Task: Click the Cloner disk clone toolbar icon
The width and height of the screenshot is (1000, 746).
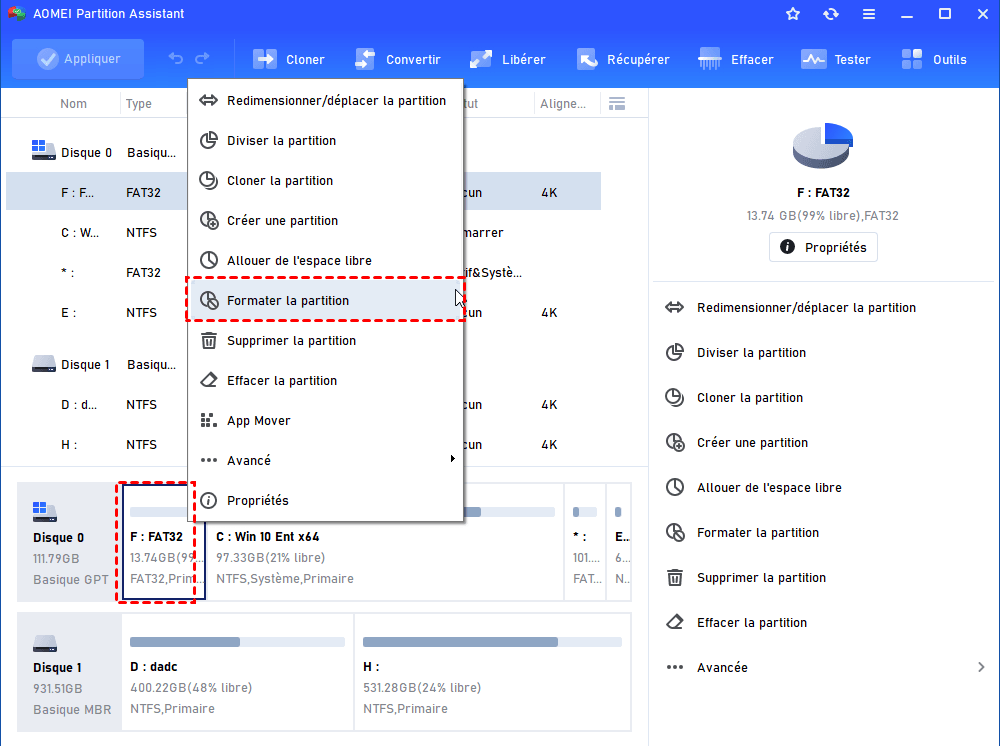Action: click(x=266, y=59)
